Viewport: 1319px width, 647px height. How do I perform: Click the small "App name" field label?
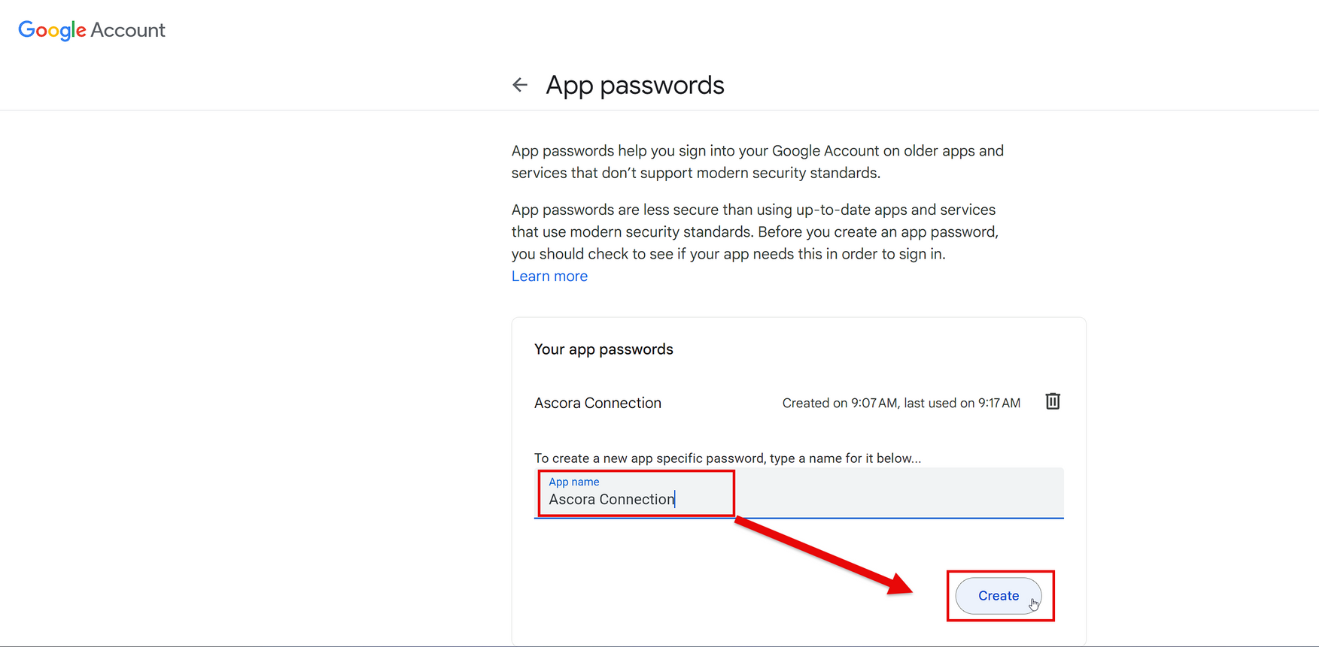coord(574,482)
